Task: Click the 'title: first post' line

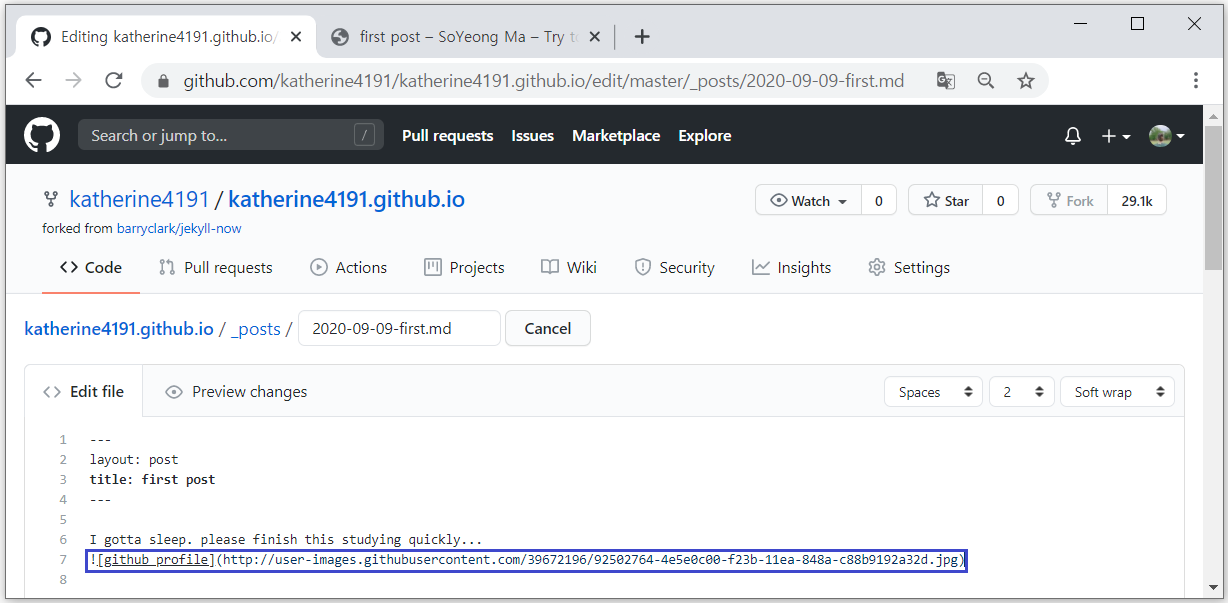Action: point(152,480)
